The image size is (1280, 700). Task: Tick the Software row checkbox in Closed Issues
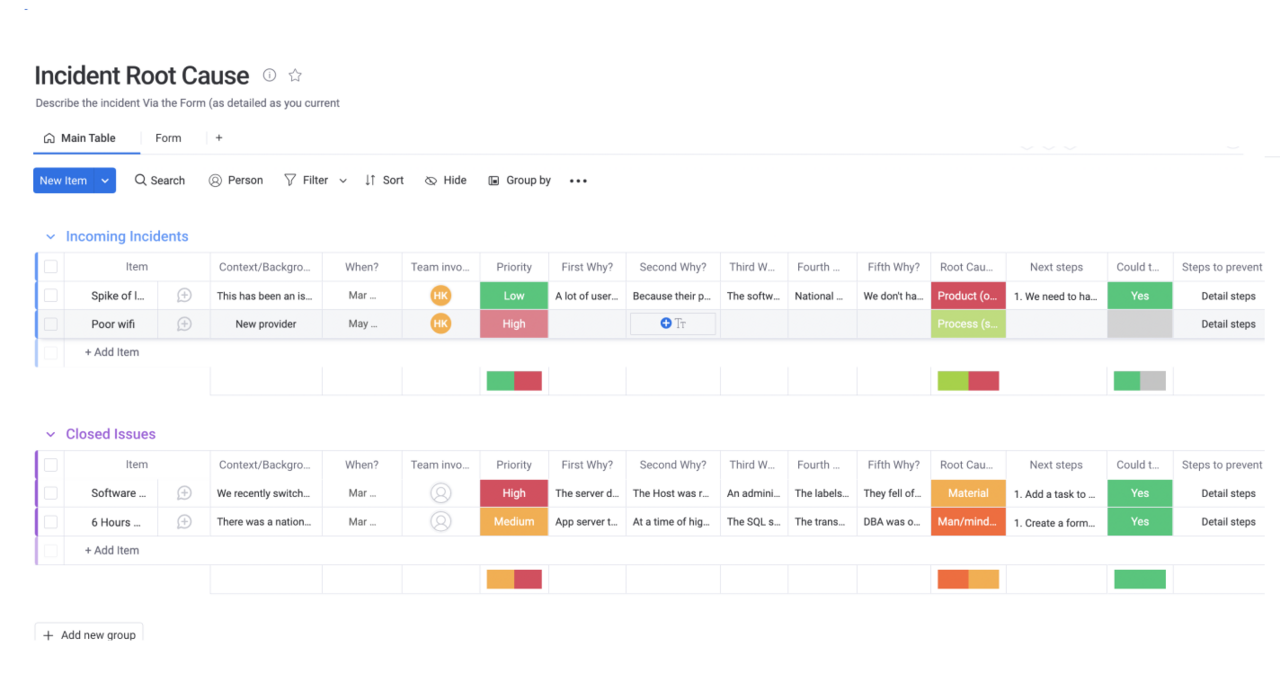click(51, 493)
